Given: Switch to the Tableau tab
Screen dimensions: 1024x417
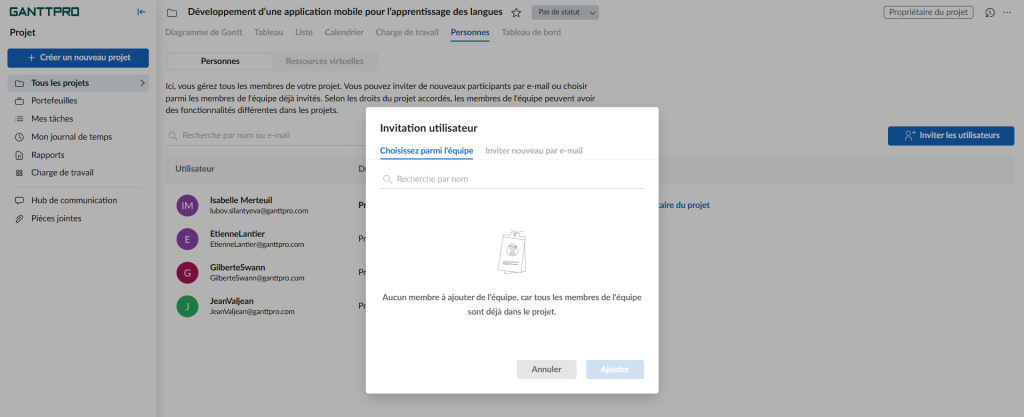Looking at the screenshot, I should tap(268, 32).
